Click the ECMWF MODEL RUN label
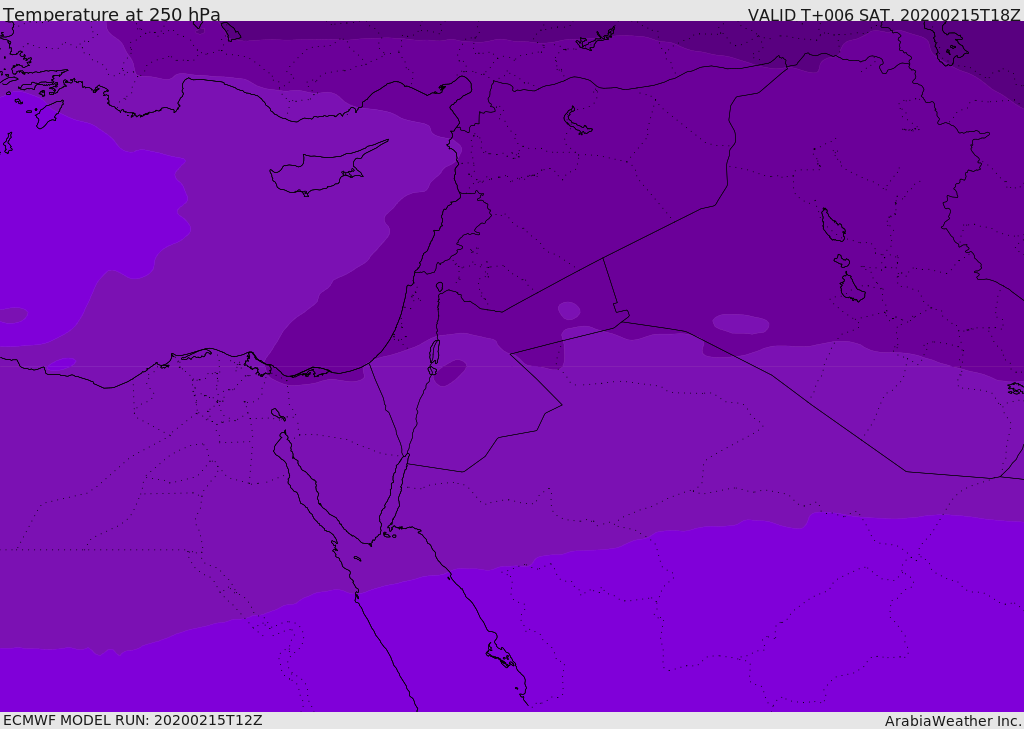 [x=132, y=720]
